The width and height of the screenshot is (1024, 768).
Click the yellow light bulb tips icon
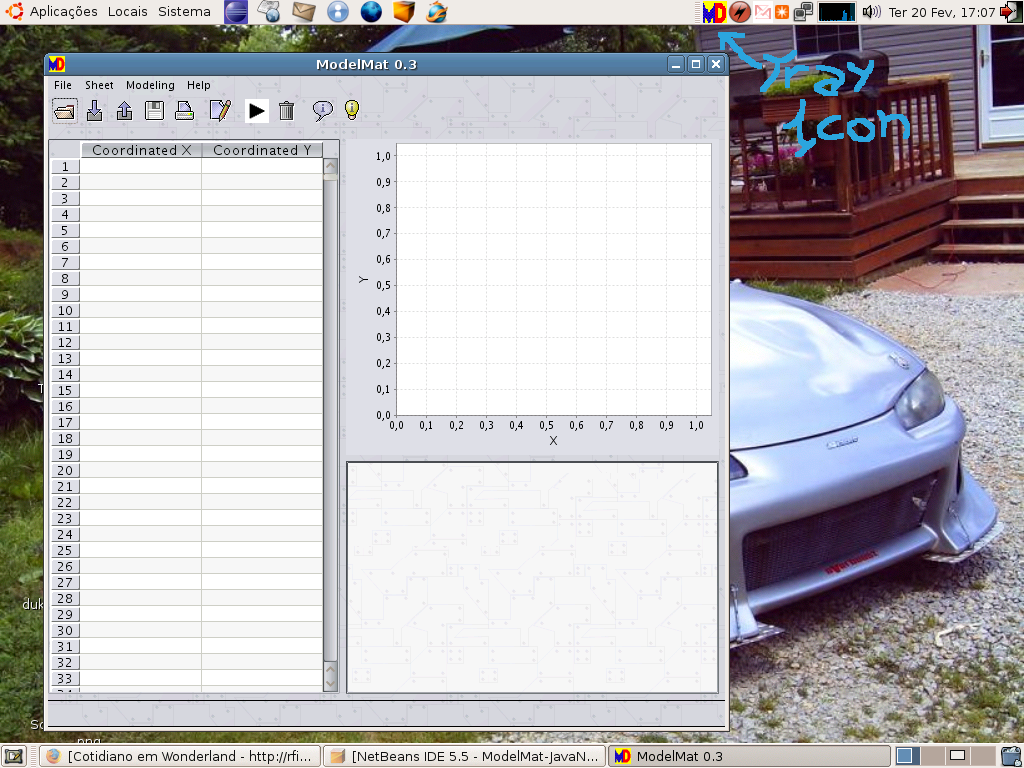(x=352, y=110)
